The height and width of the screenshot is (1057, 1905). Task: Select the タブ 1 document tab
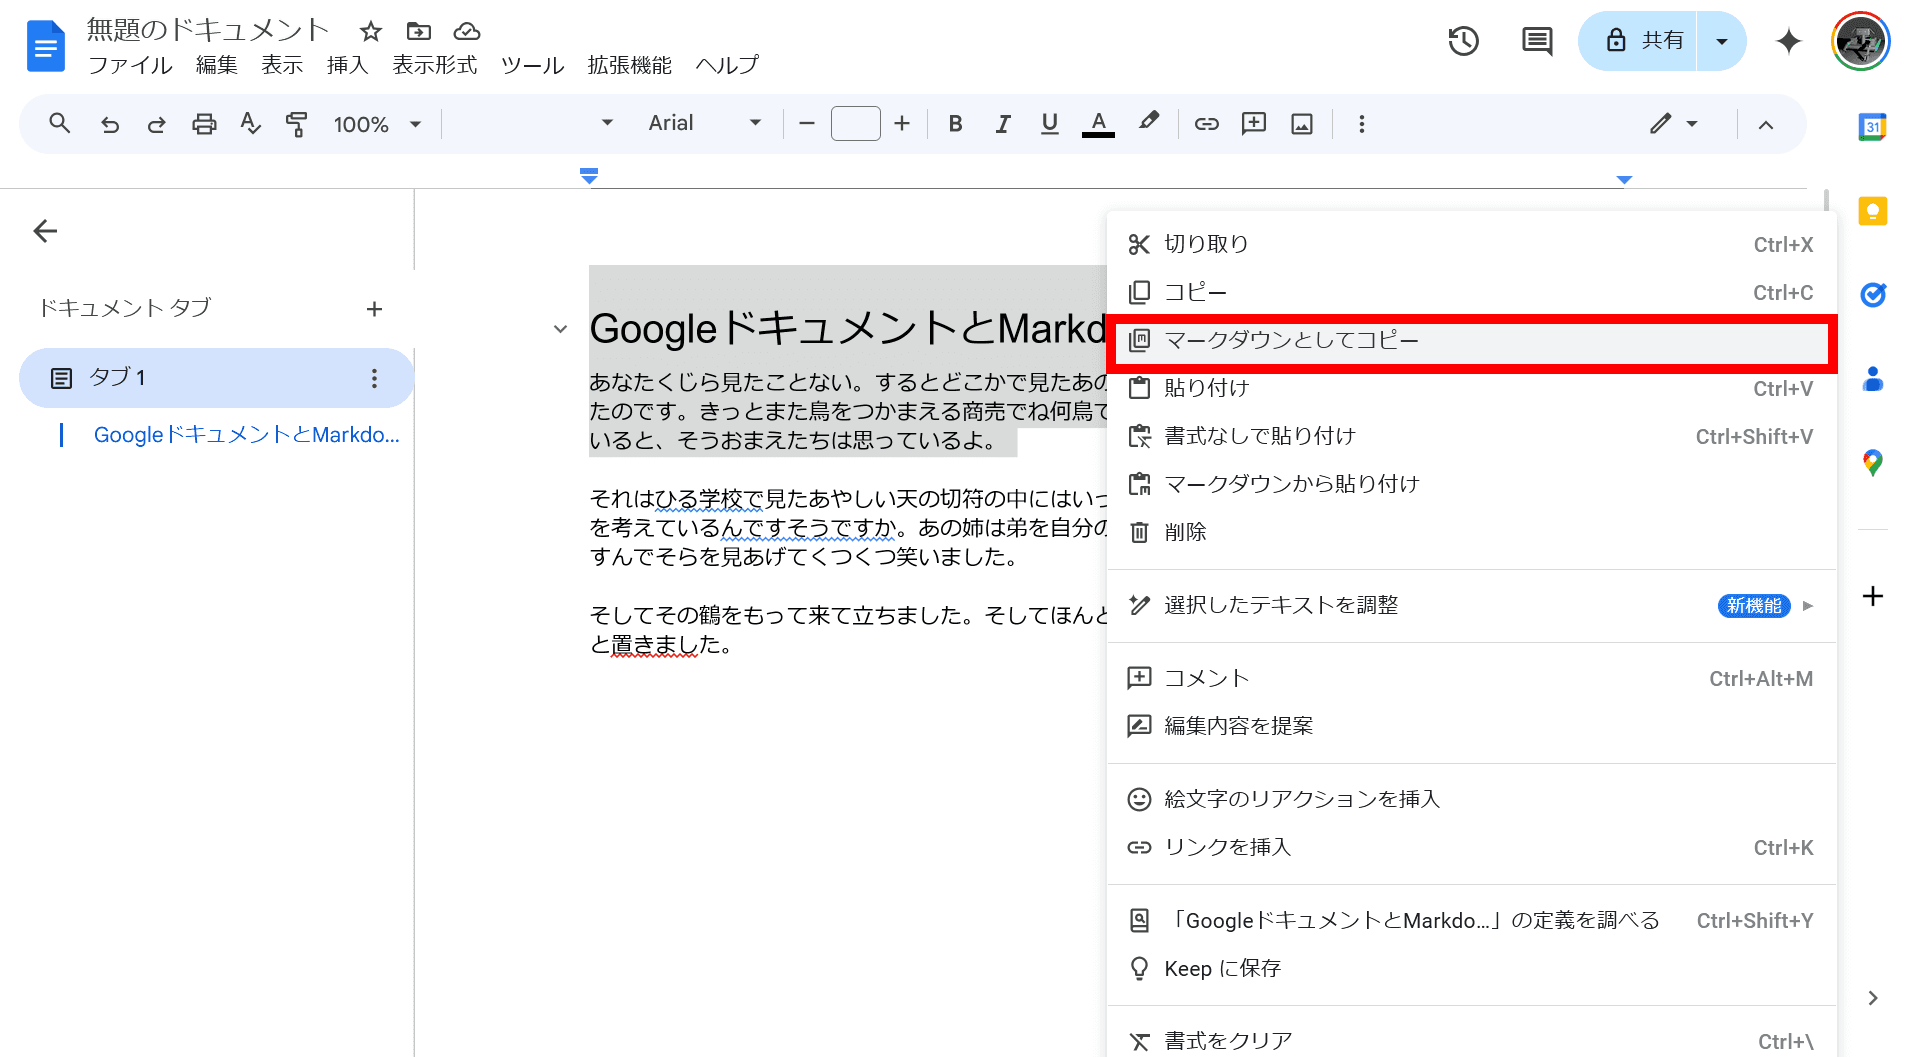[x=216, y=378]
